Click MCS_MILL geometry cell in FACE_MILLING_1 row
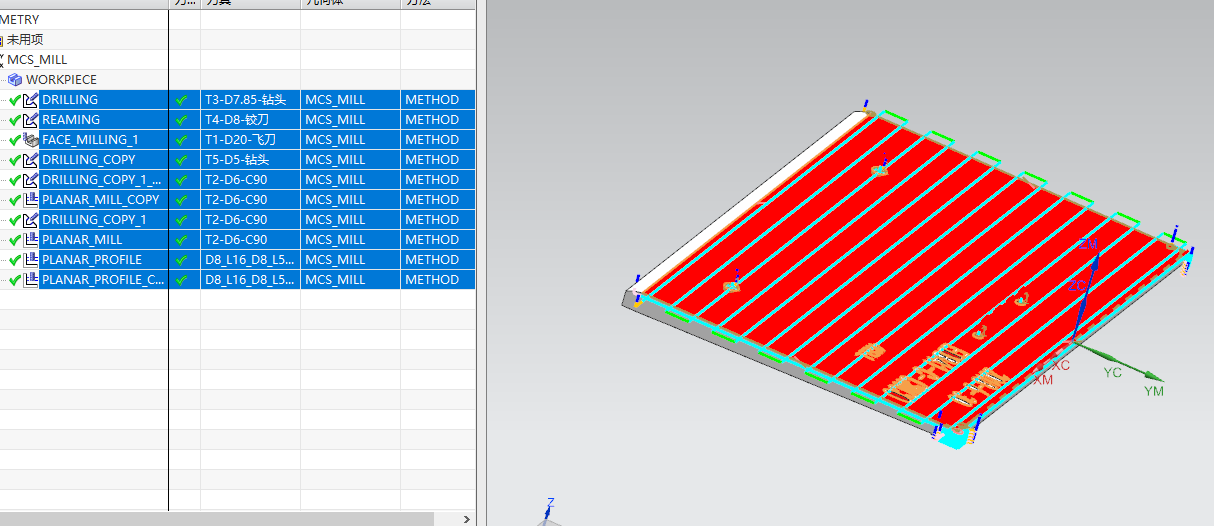Viewport: 1214px width, 526px height. 350,140
